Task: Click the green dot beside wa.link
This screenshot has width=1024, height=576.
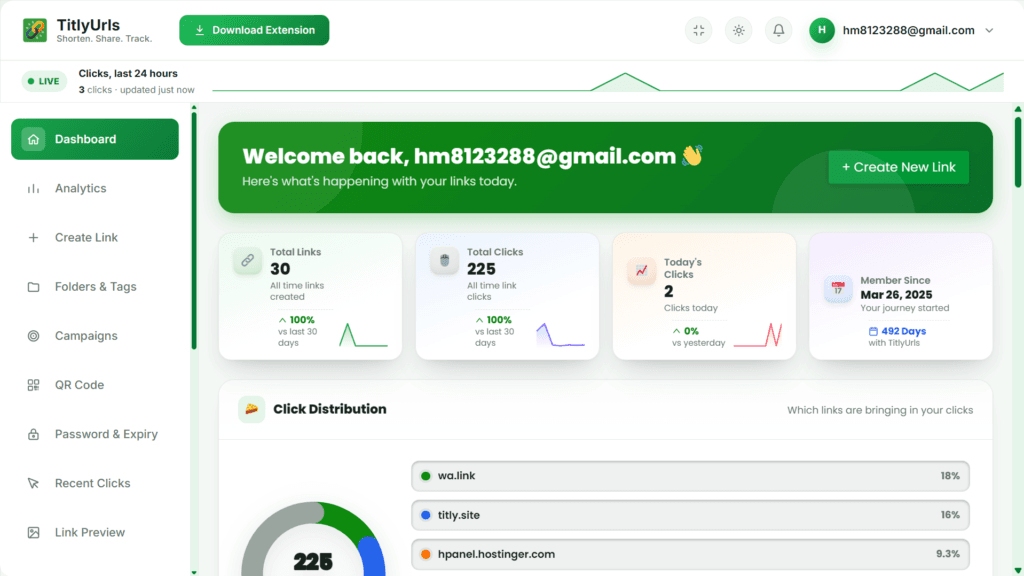Action: (x=426, y=476)
